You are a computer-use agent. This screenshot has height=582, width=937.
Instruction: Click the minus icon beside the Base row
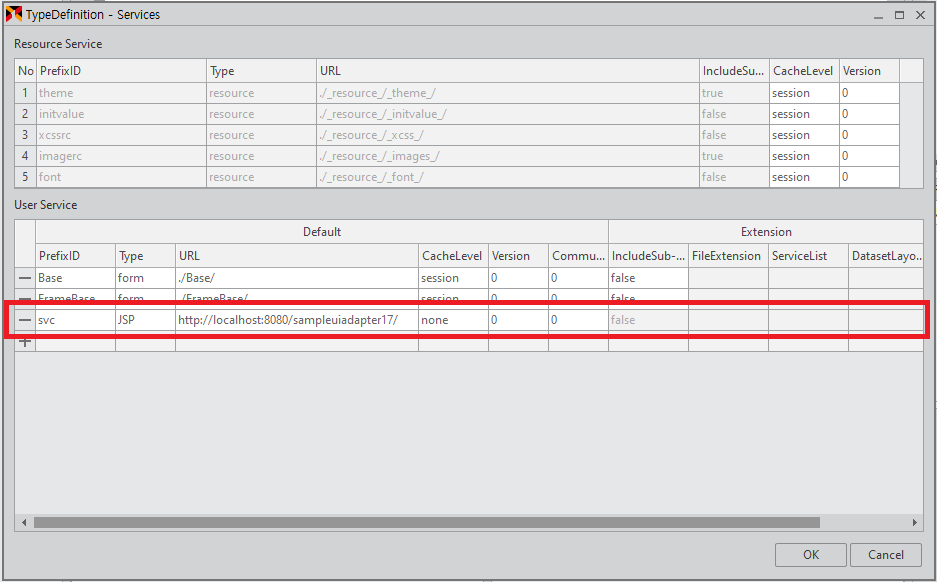click(x=25, y=278)
